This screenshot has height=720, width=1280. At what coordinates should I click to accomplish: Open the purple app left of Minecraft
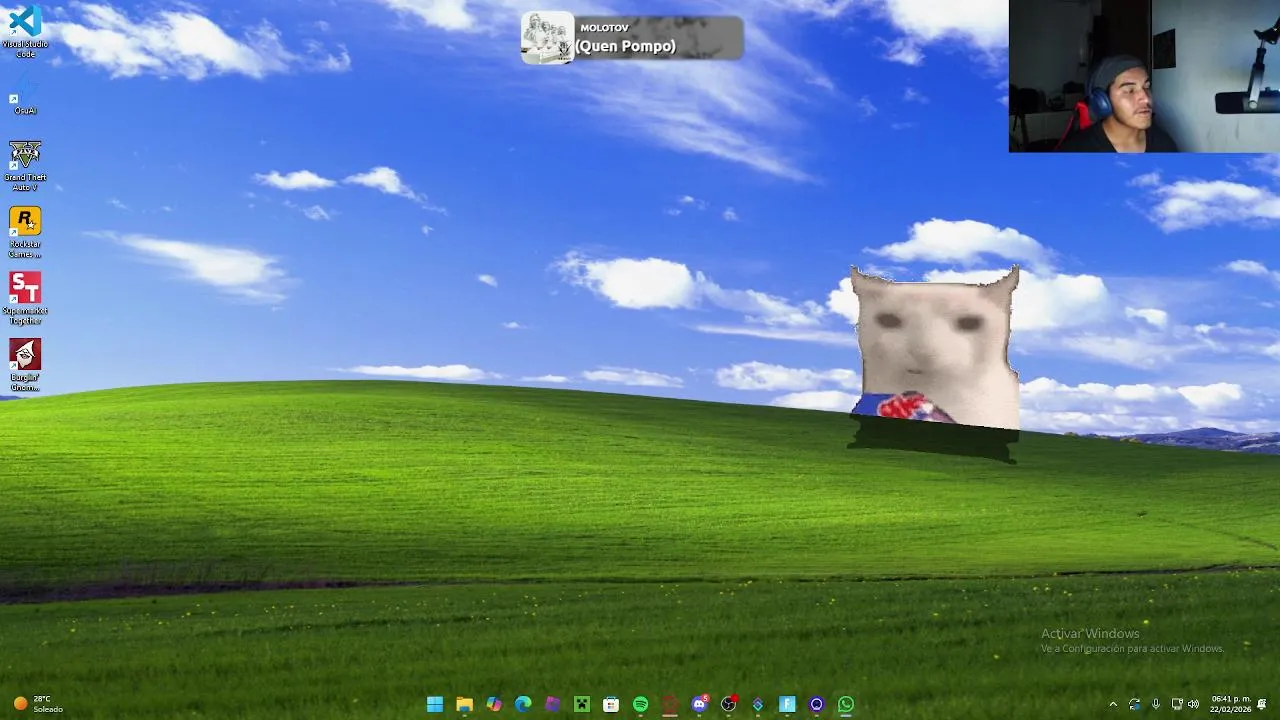click(552, 704)
